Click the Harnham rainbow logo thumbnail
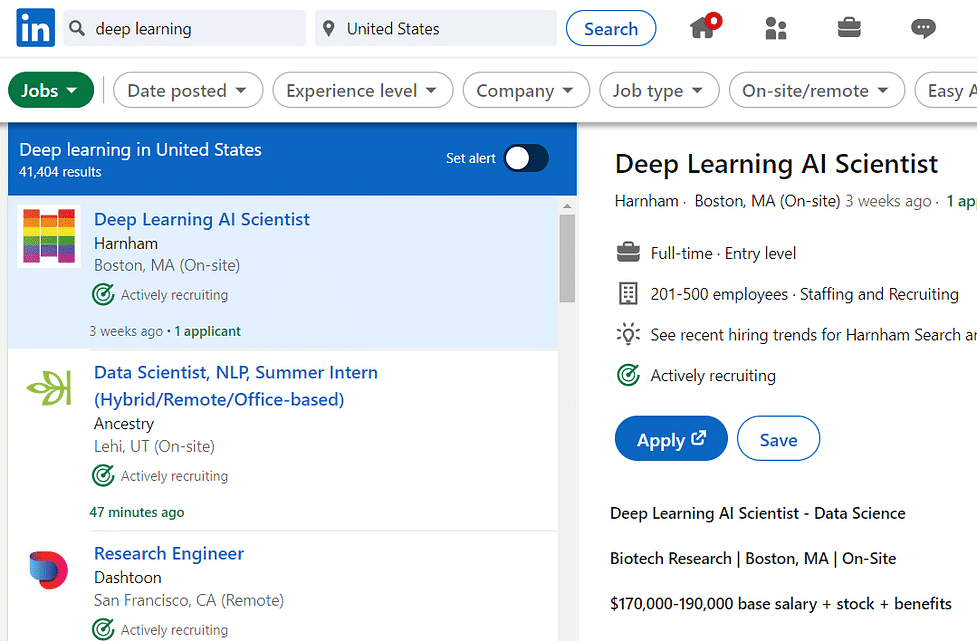977x641 pixels. (49, 236)
